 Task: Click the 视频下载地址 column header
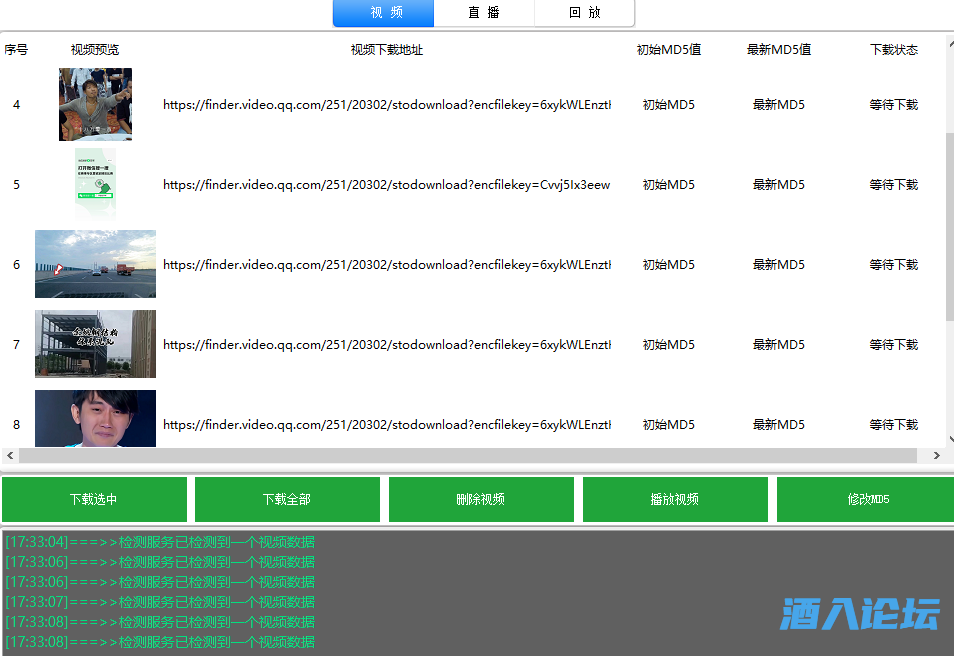click(x=386, y=48)
